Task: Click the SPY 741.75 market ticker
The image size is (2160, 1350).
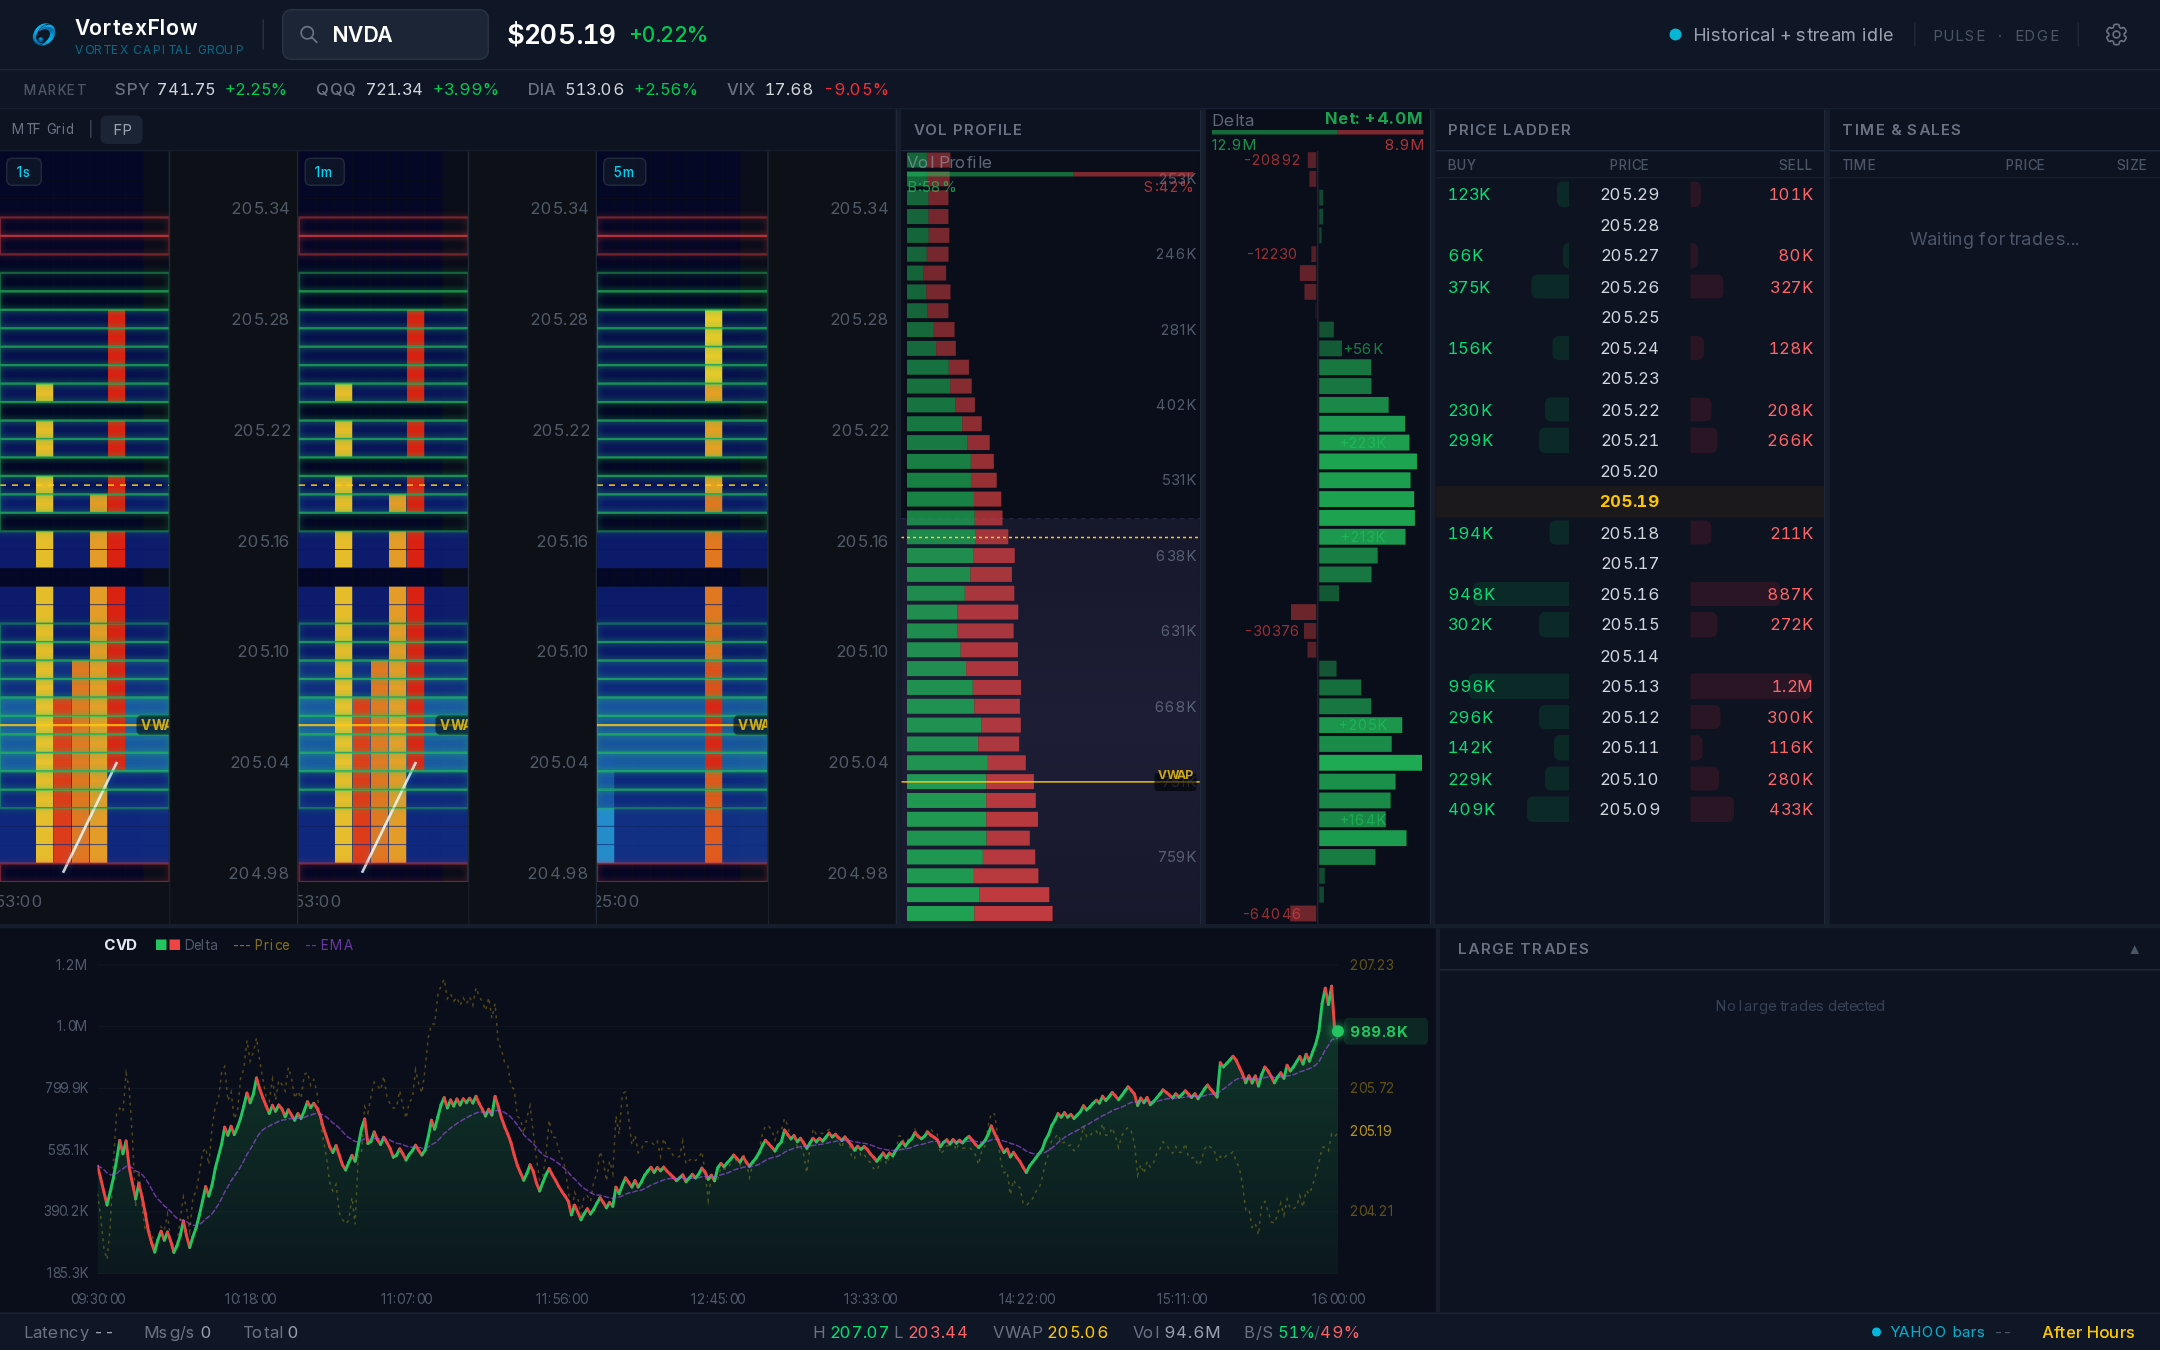Action: click(x=200, y=89)
